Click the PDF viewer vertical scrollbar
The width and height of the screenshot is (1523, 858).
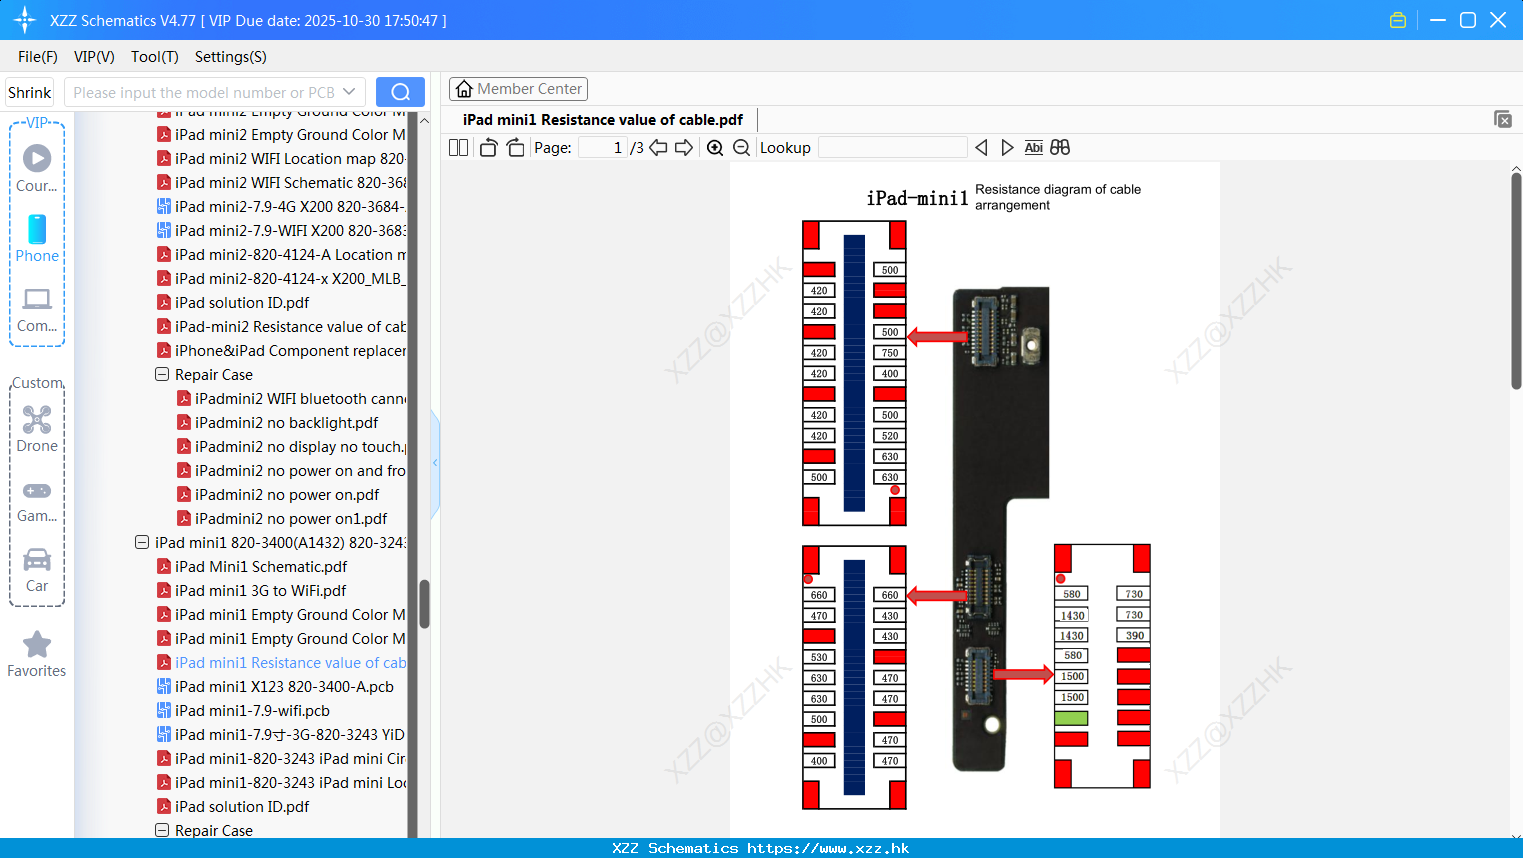(1516, 280)
